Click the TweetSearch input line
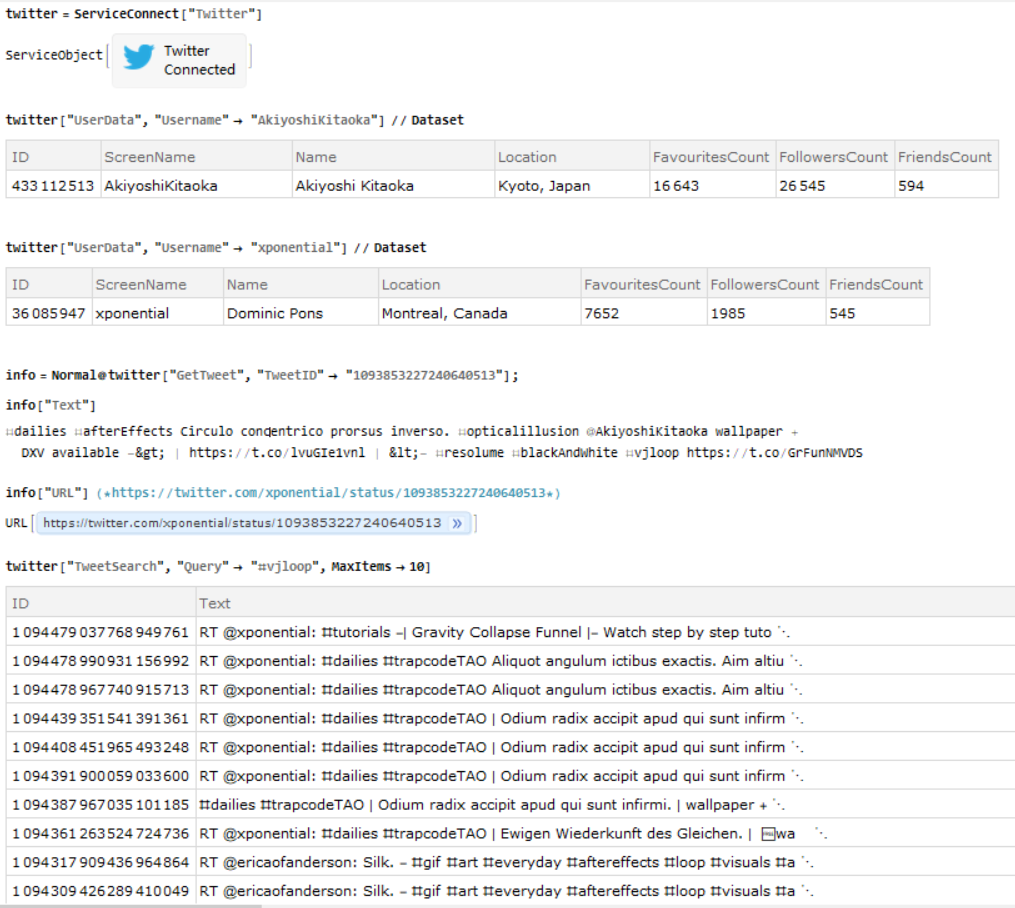This screenshot has width=1015, height=908. (218, 566)
